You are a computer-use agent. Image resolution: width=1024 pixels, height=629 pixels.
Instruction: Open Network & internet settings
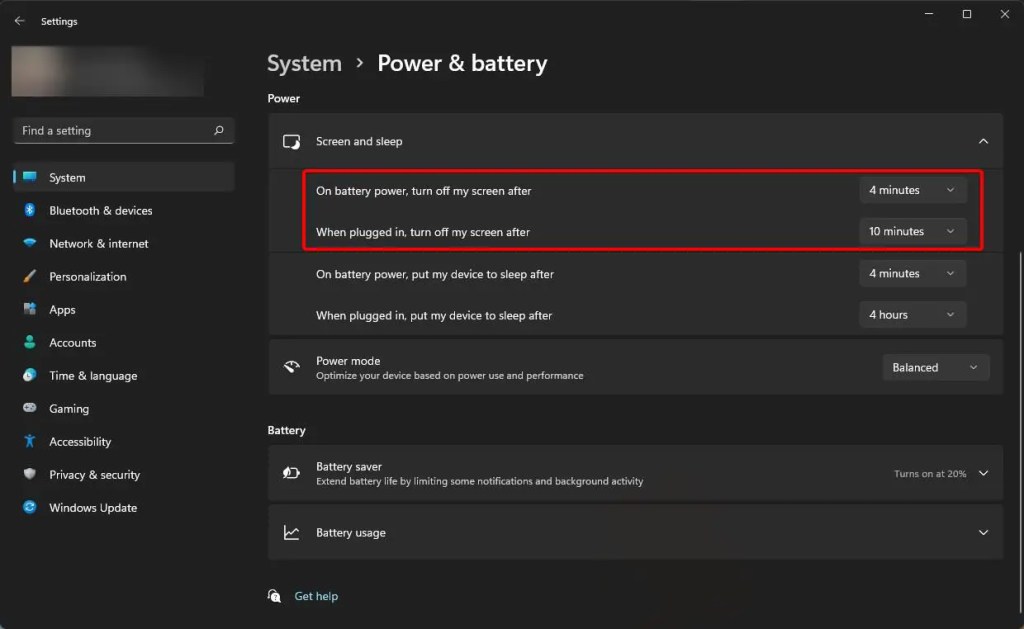click(123, 244)
